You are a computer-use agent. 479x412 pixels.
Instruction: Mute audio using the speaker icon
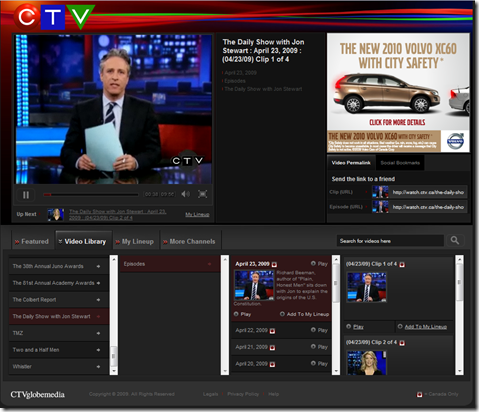tap(186, 194)
